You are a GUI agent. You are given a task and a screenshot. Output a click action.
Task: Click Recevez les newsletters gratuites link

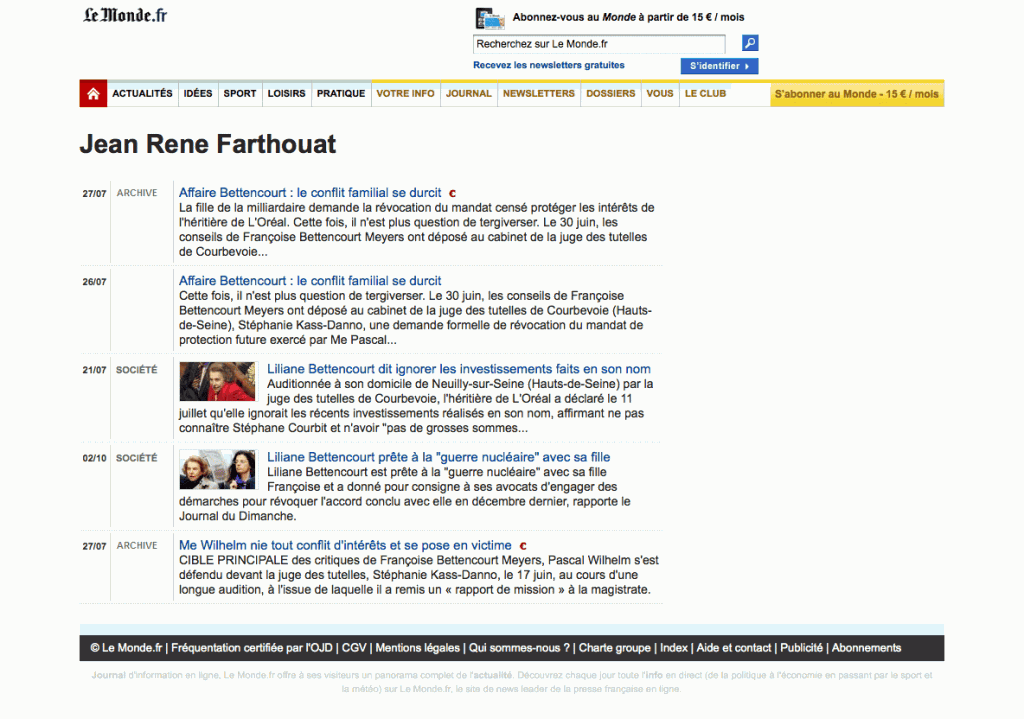[x=549, y=65]
